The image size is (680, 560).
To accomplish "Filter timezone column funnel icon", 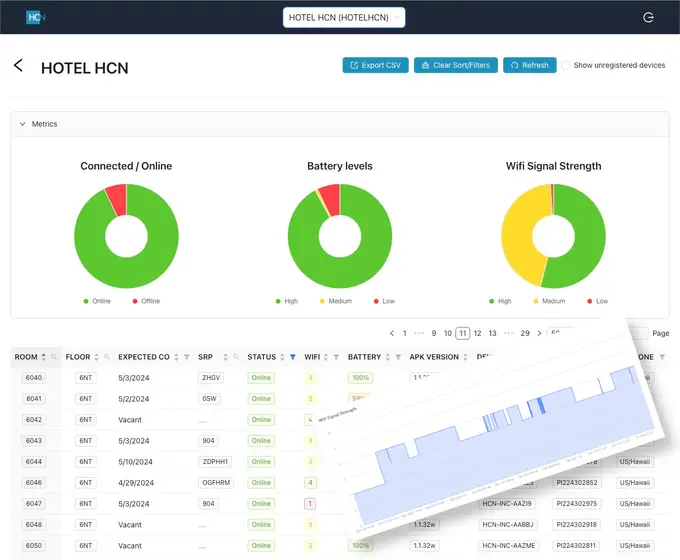I will pyautogui.click(x=662, y=357).
